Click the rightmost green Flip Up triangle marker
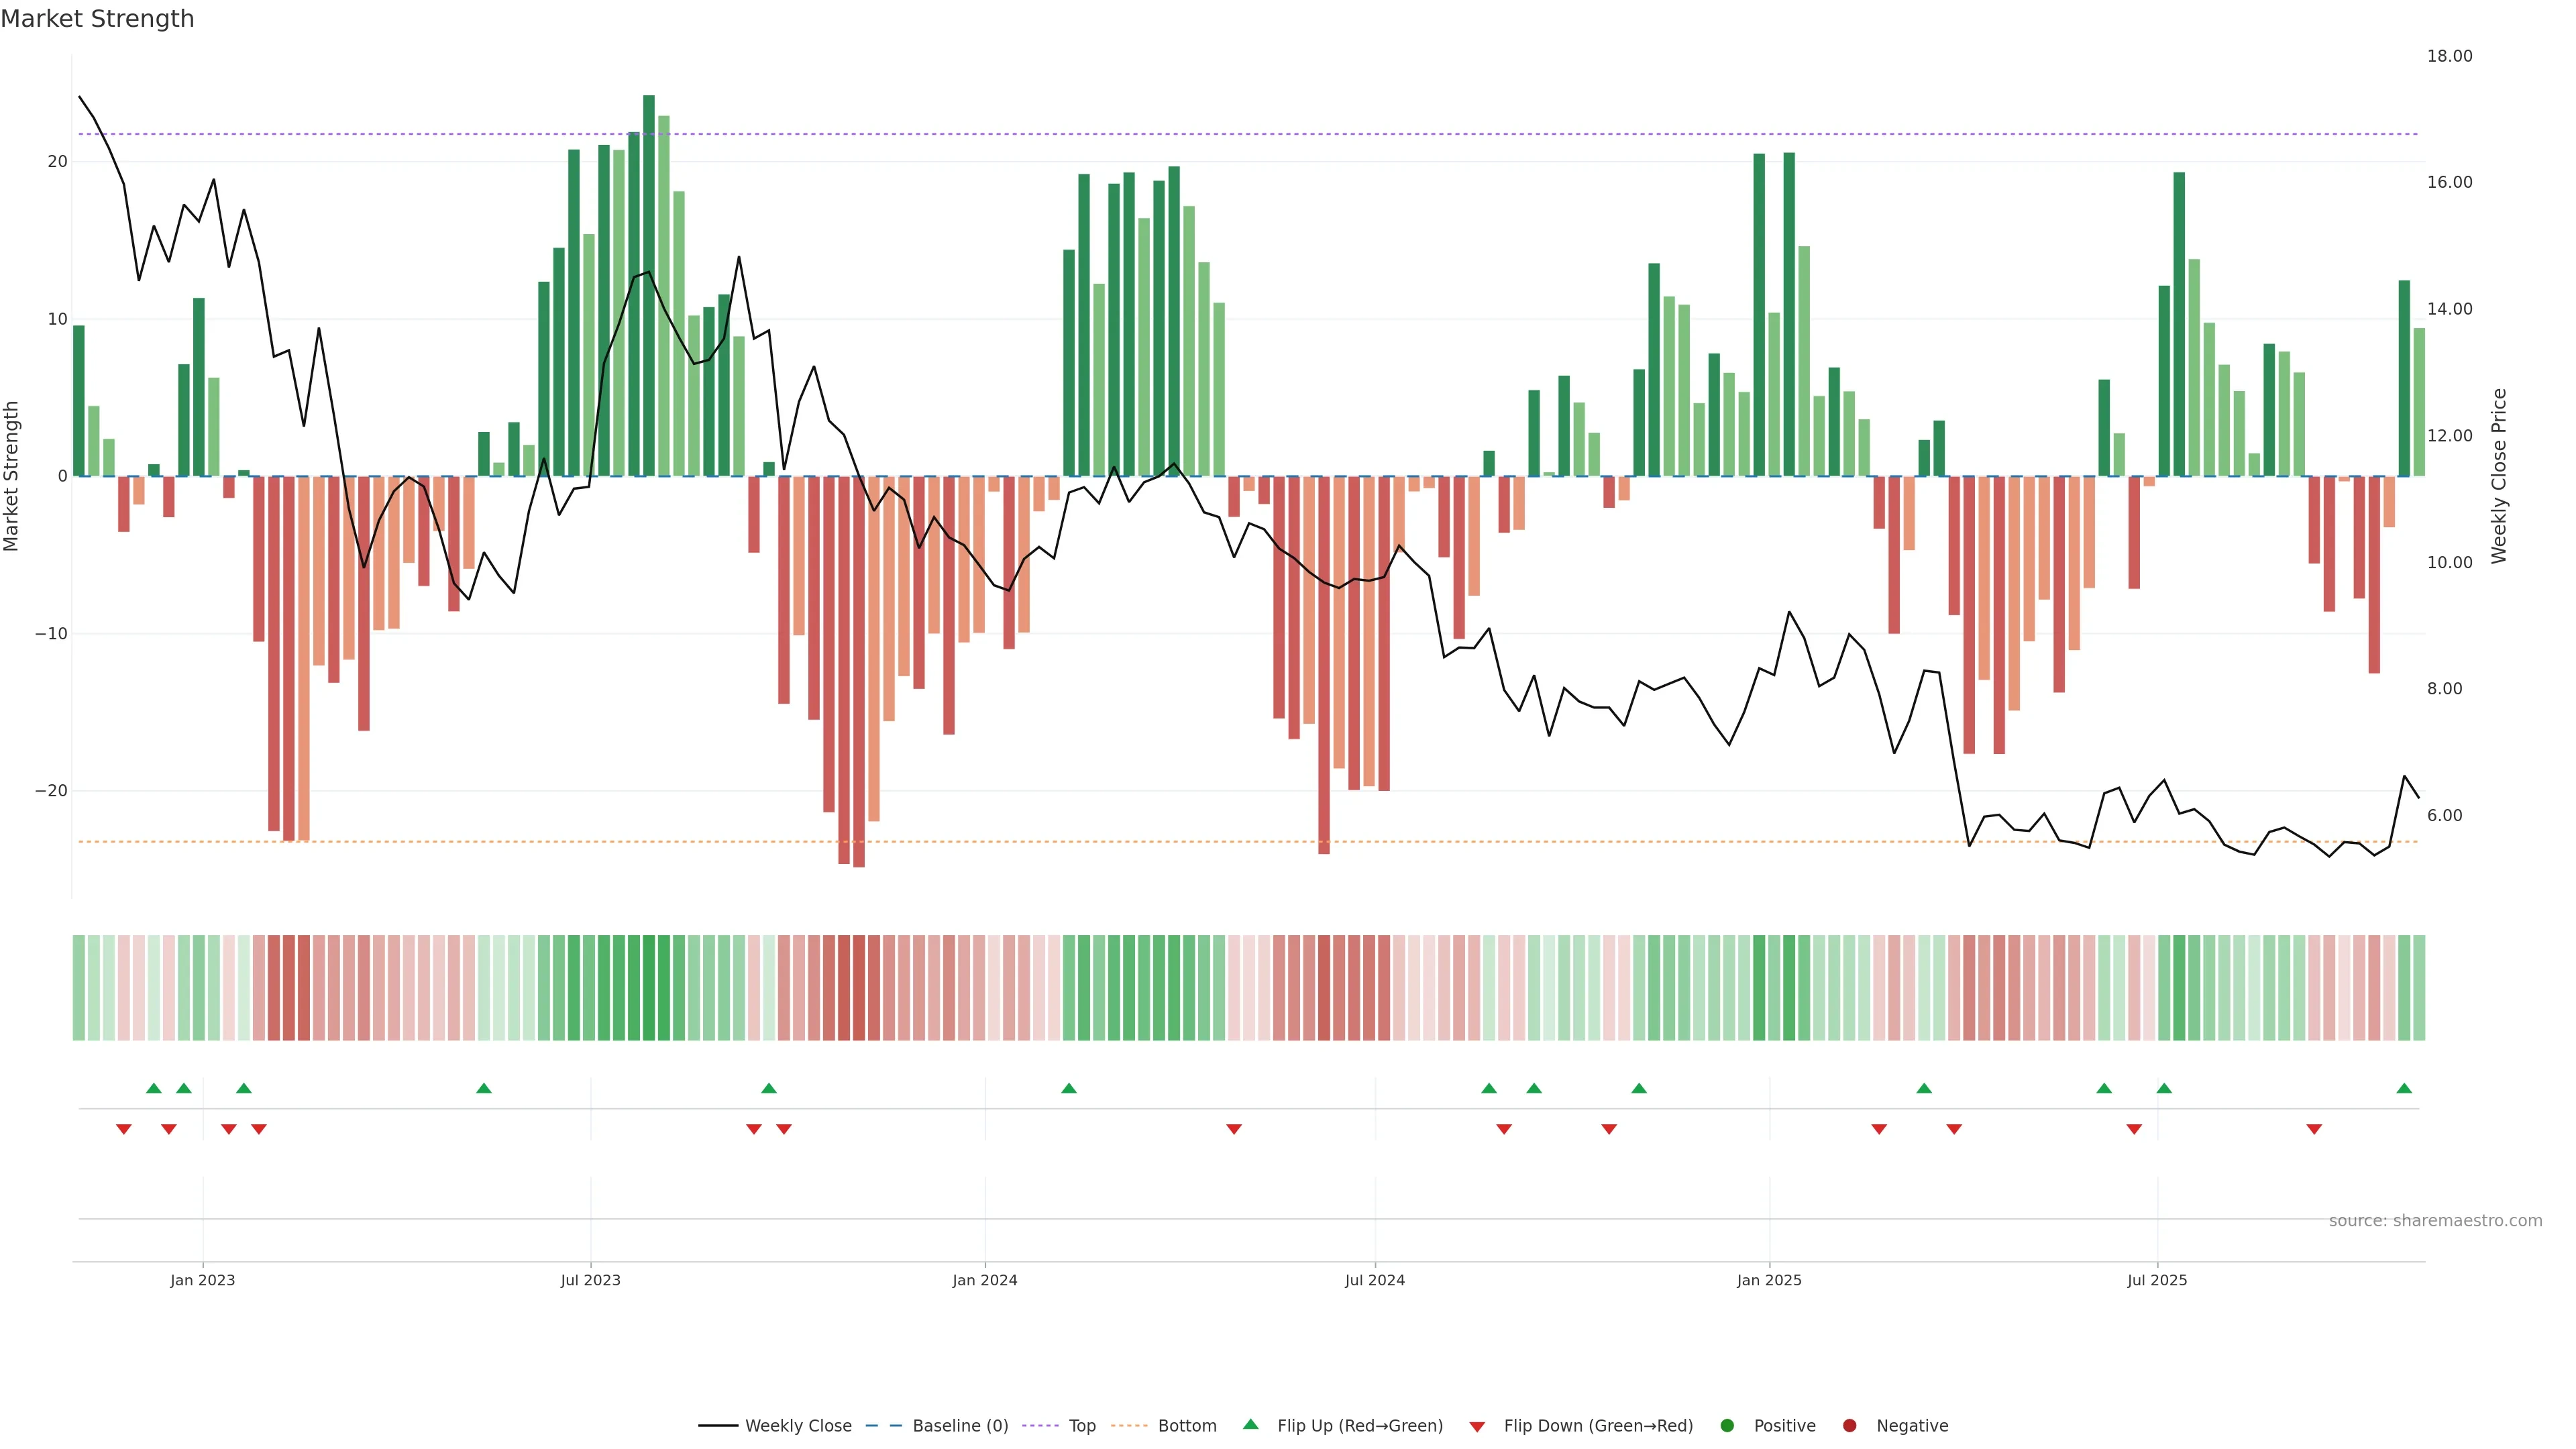Image resolution: width=2576 pixels, height=1449 pixels. click(2404, 1088)
